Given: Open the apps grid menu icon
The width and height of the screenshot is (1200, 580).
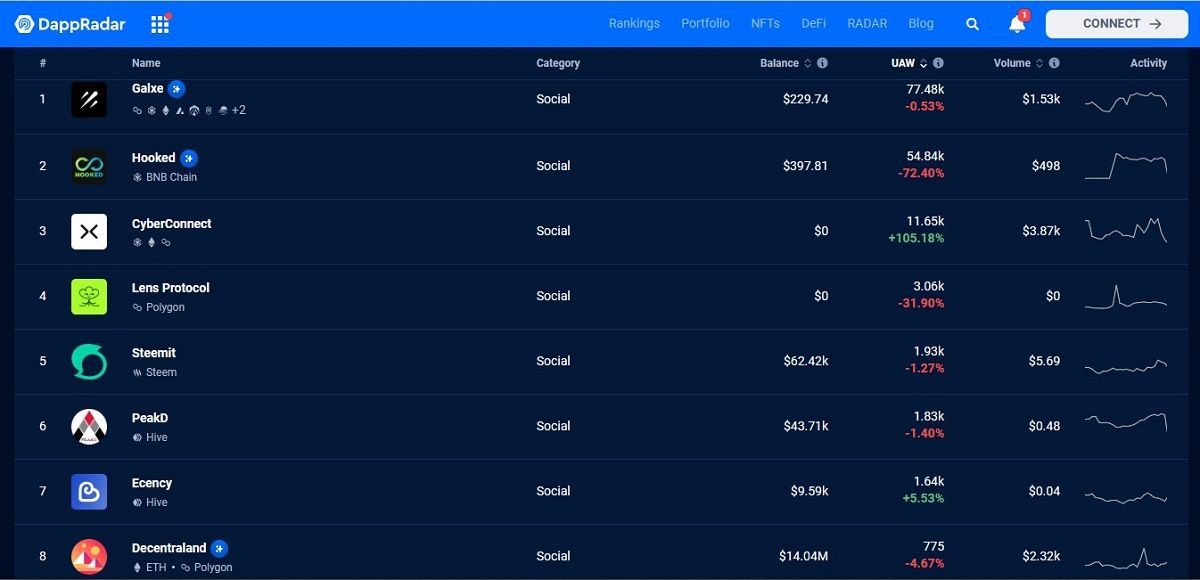Looking at the screenshot, I should pyautogui.click(x=160, y=24).
